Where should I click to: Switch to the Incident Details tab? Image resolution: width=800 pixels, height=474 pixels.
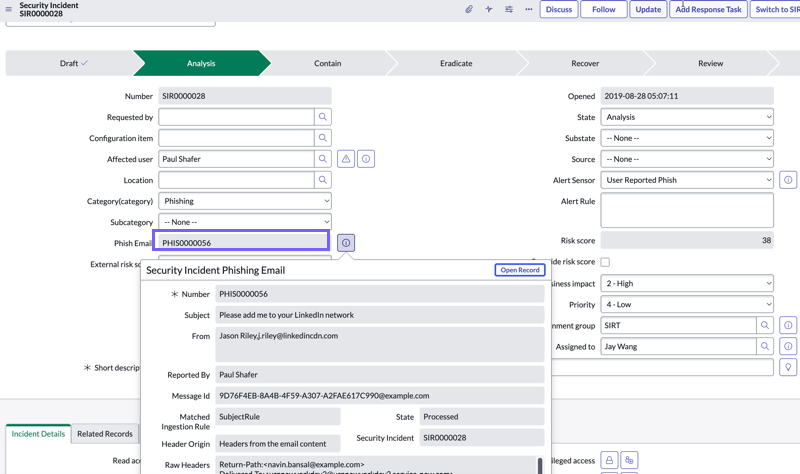point(38,434)
